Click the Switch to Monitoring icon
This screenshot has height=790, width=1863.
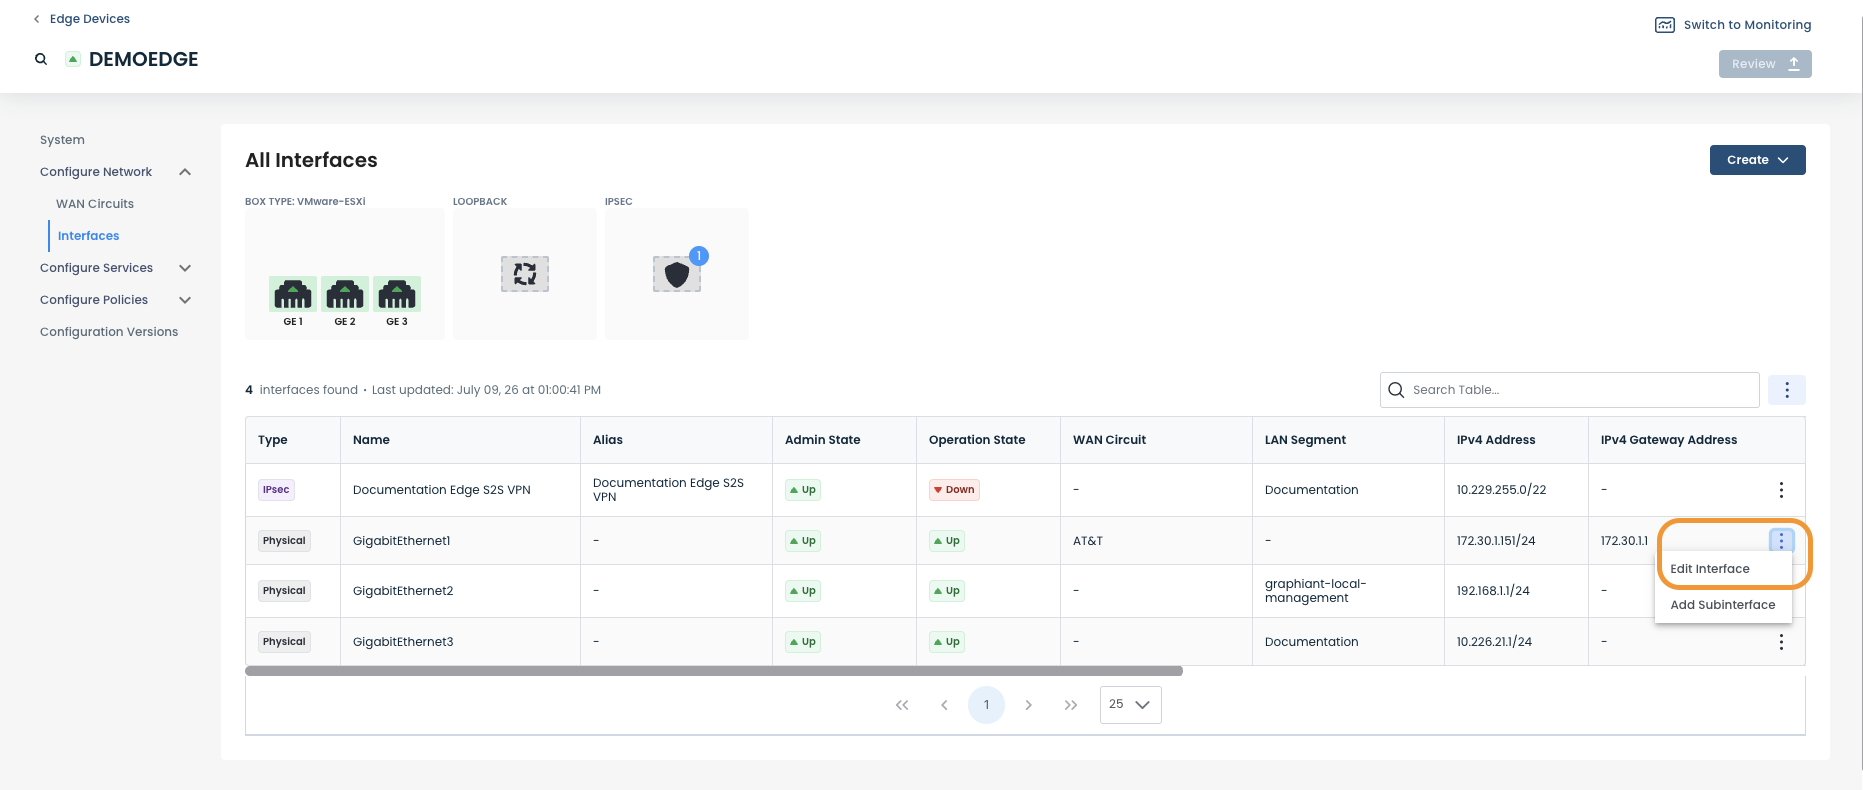tap(1665, 25)
